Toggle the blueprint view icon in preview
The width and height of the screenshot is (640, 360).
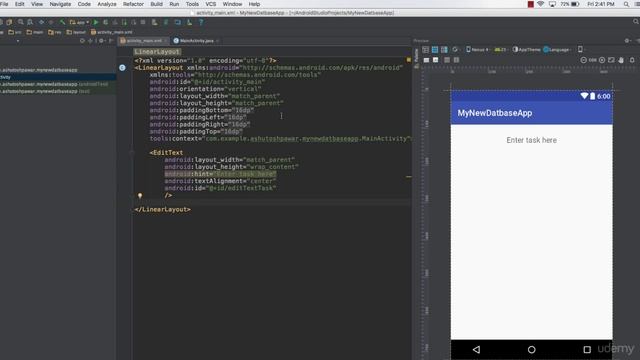pos(435,50)
